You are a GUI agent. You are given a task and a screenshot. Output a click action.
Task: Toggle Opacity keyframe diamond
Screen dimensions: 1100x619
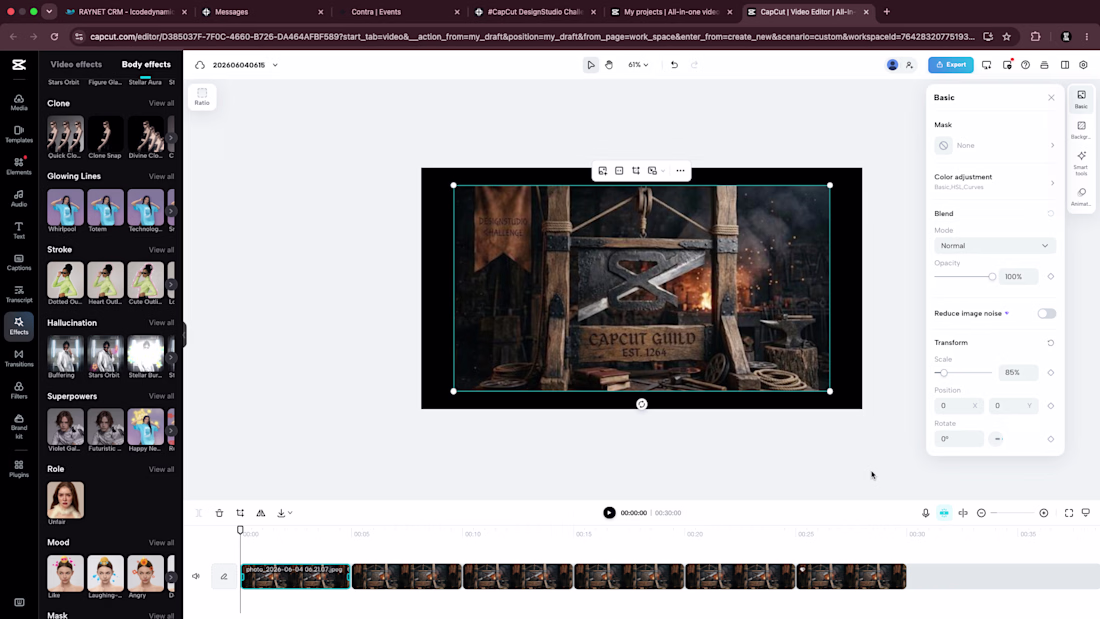coord(1050,277)
